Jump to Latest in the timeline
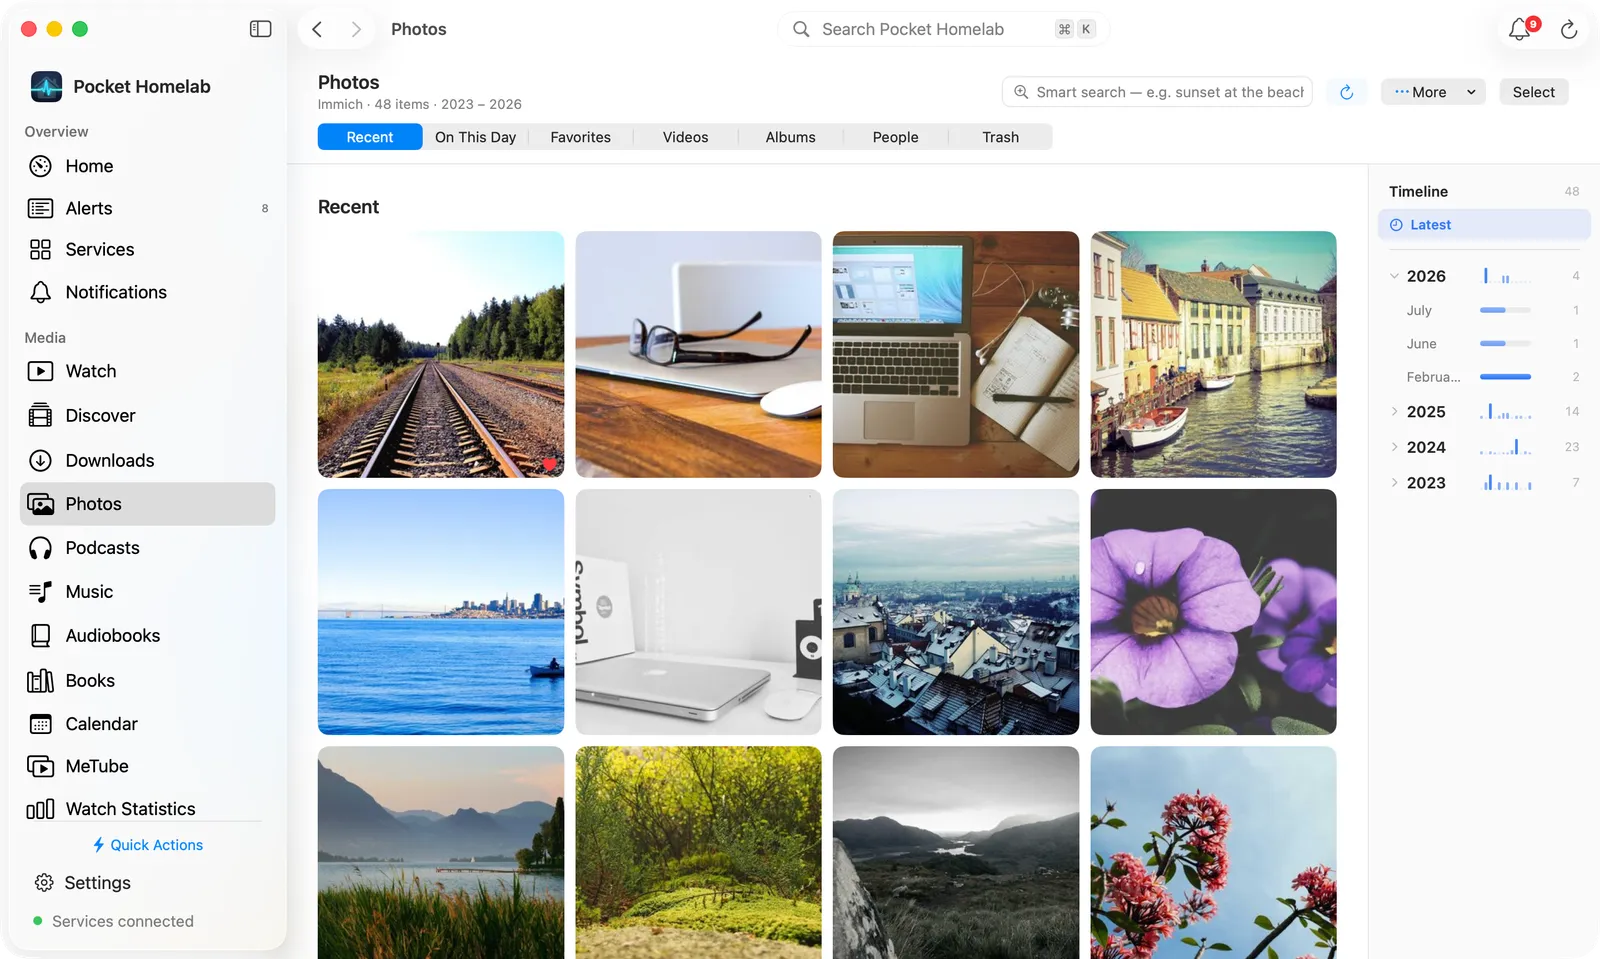Viewport: 1600px width, 959px height. tap(1484, 225)
